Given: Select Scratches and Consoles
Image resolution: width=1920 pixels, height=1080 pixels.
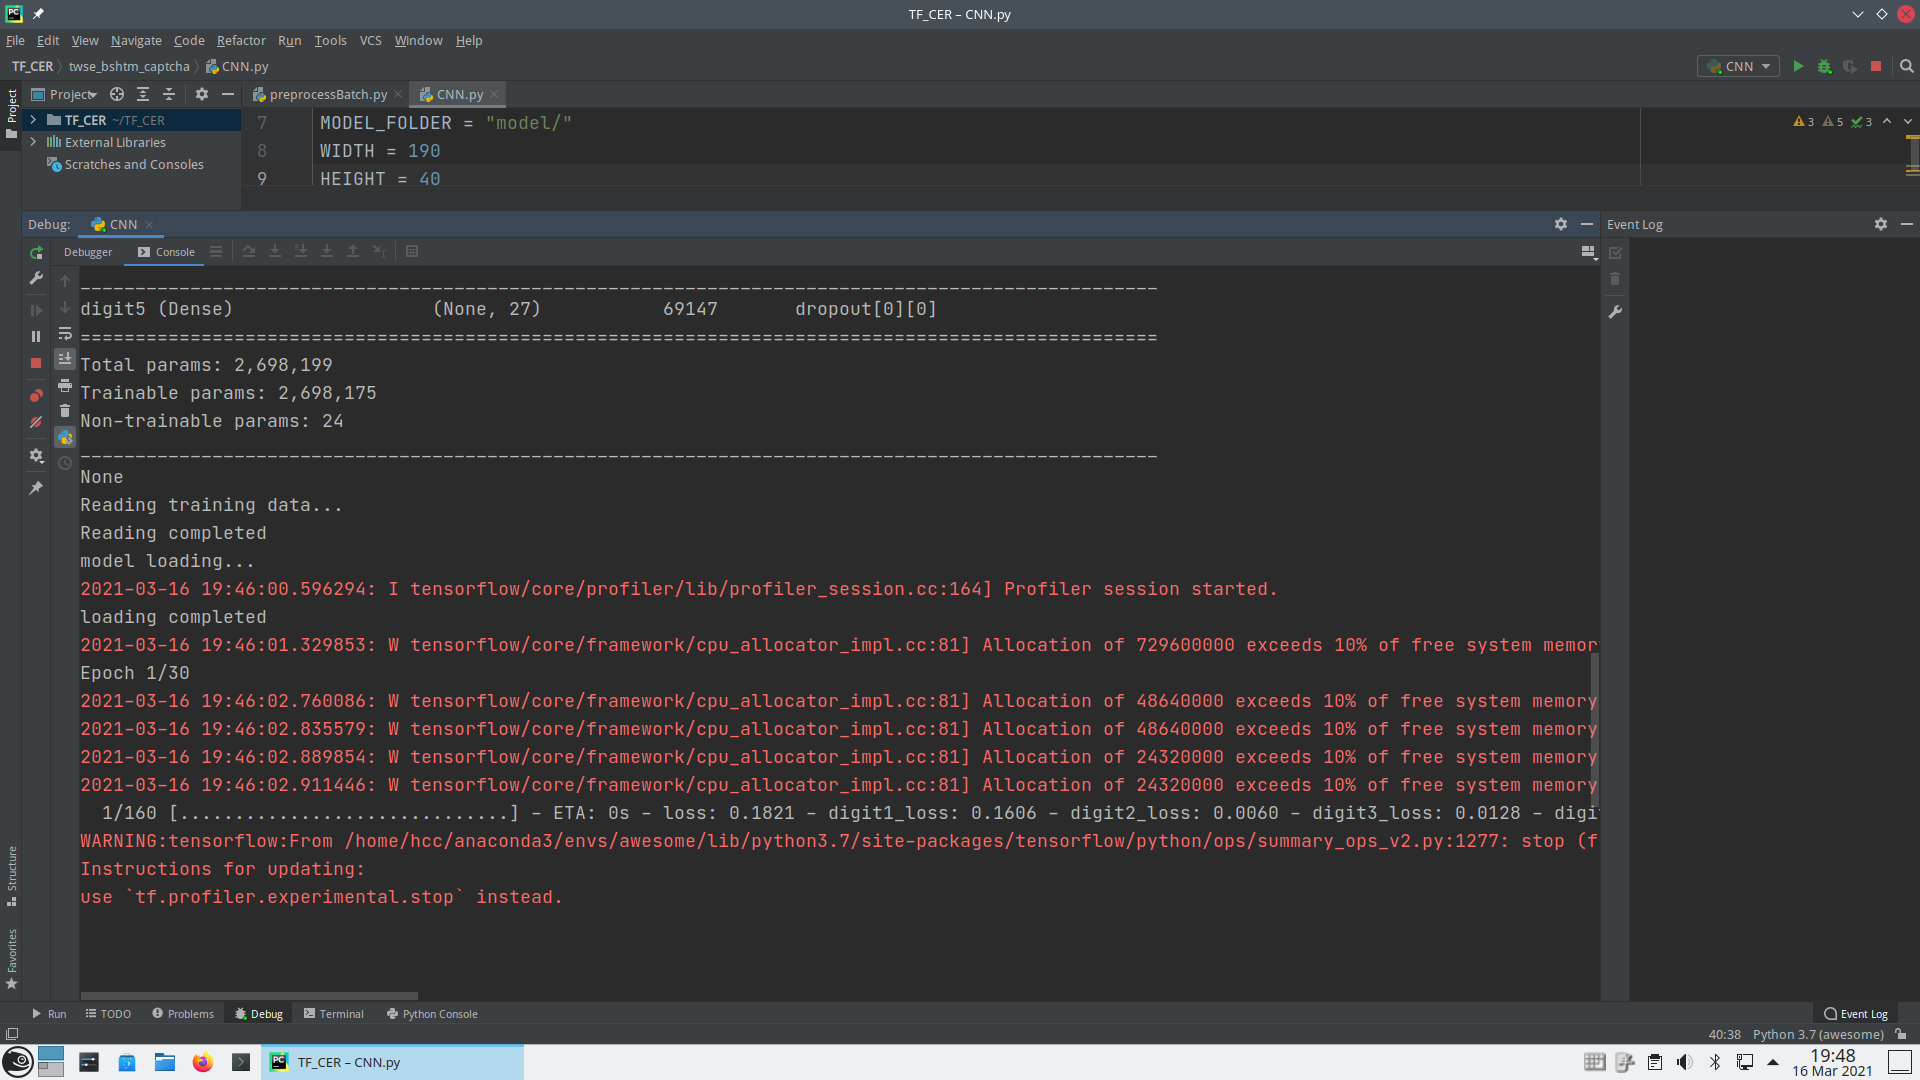Looking at the screenshot, I should tap(134, 164).
